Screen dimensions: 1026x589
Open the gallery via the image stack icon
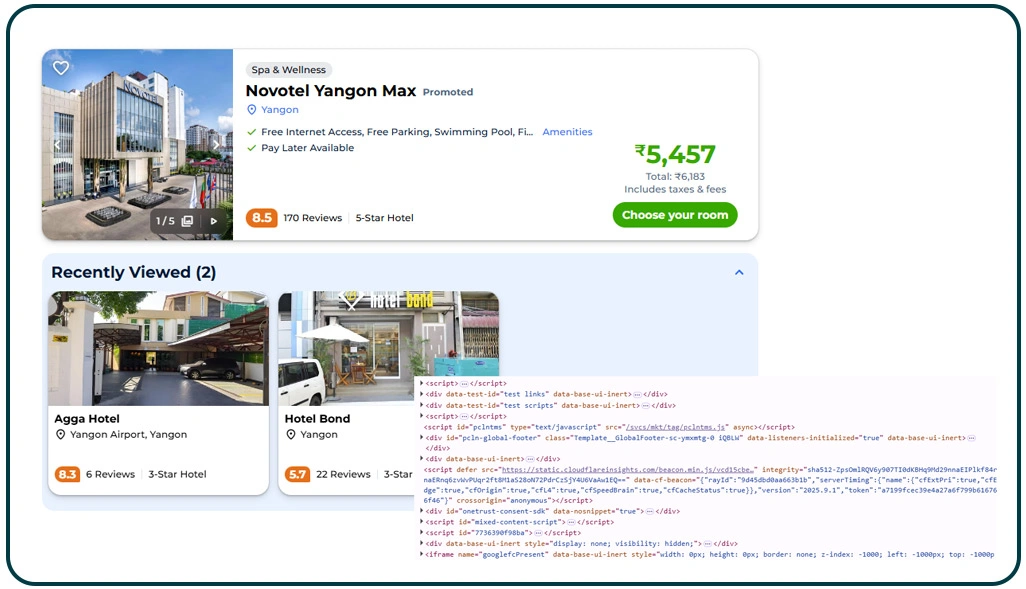coord(189,220)
